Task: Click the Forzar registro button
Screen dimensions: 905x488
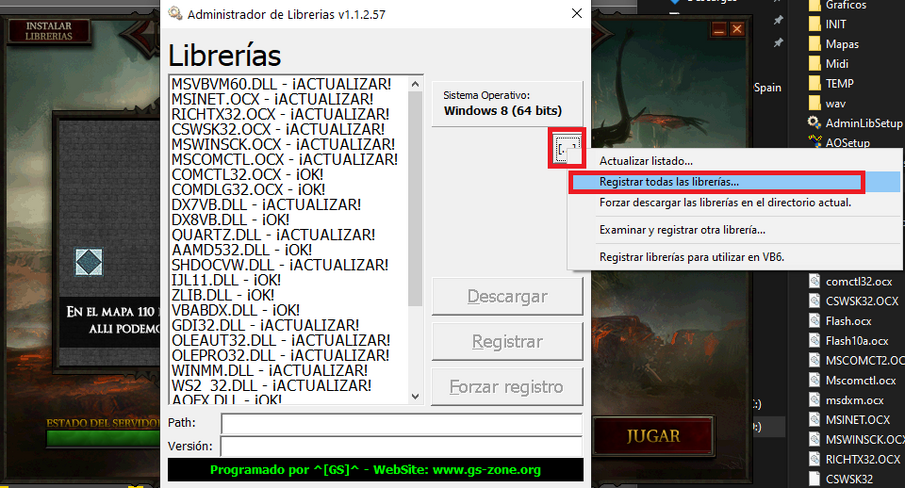Action: pos(507,386)
